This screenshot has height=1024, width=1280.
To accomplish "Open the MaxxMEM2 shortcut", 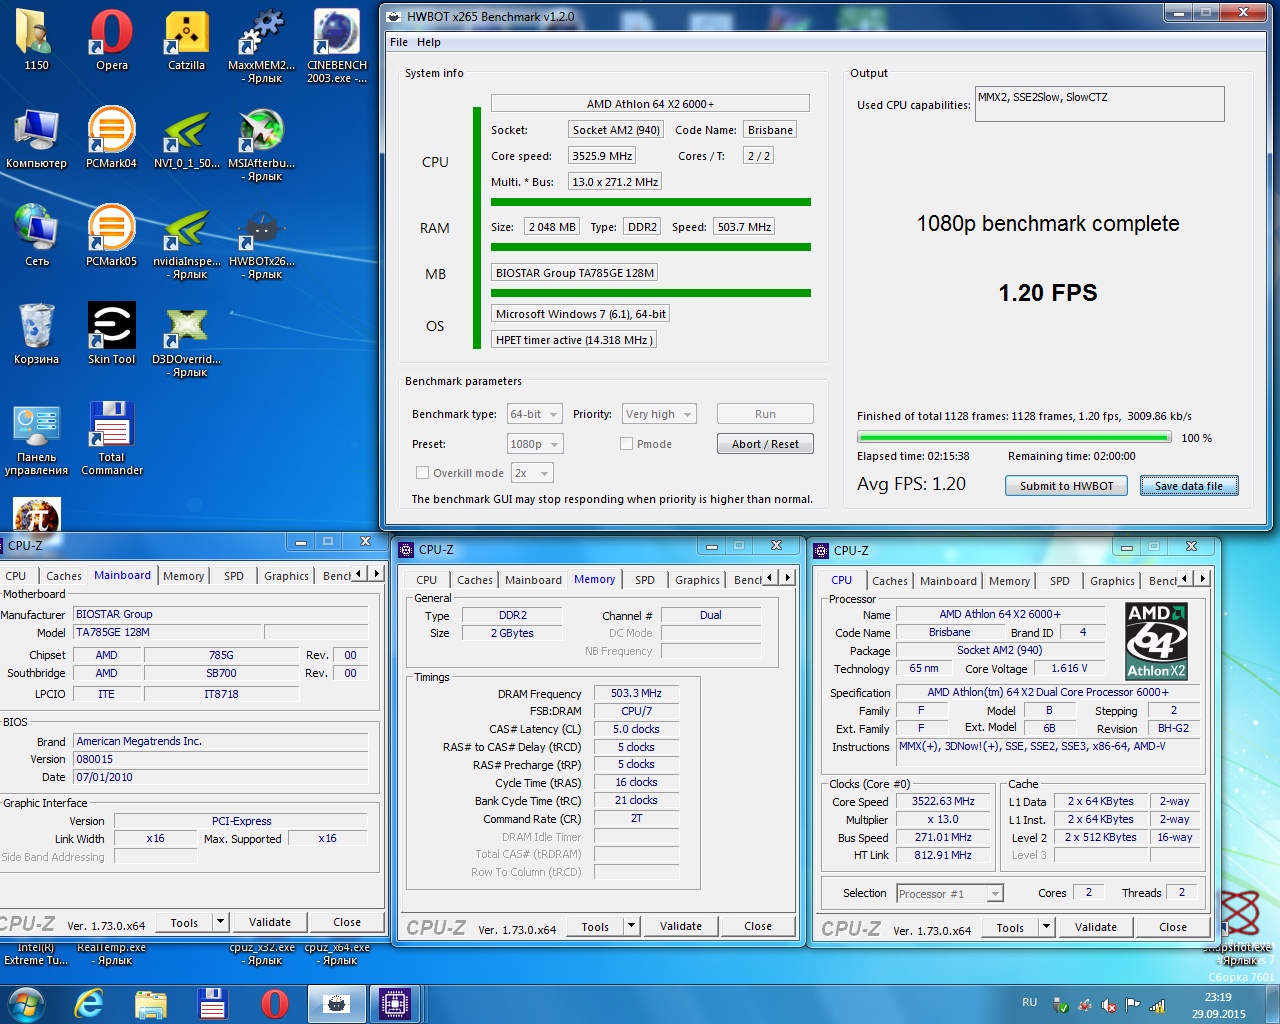I will click(262, 45).
